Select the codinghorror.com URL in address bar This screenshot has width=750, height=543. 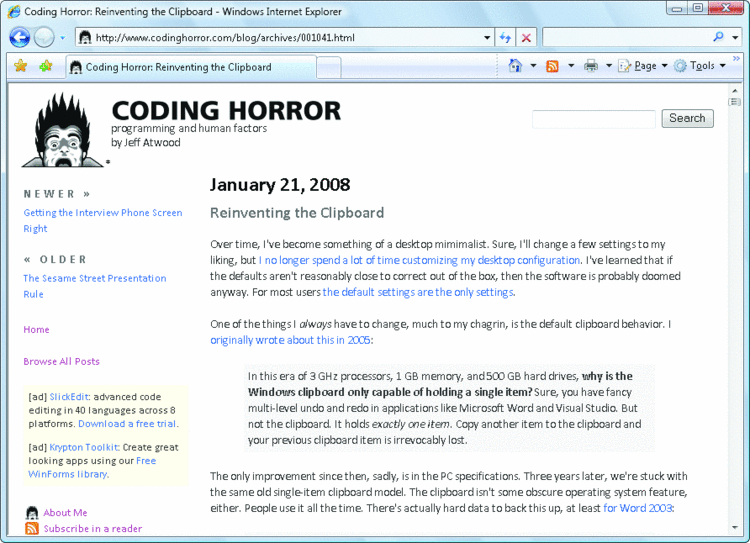pos(225,38)
